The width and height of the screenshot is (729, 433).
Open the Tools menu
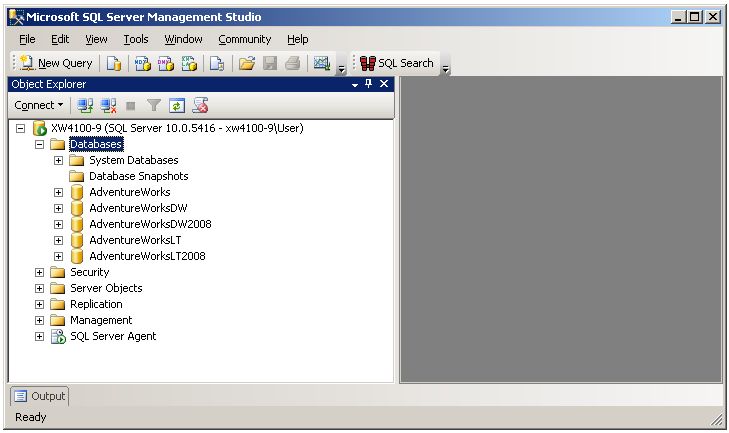point(136,40)
